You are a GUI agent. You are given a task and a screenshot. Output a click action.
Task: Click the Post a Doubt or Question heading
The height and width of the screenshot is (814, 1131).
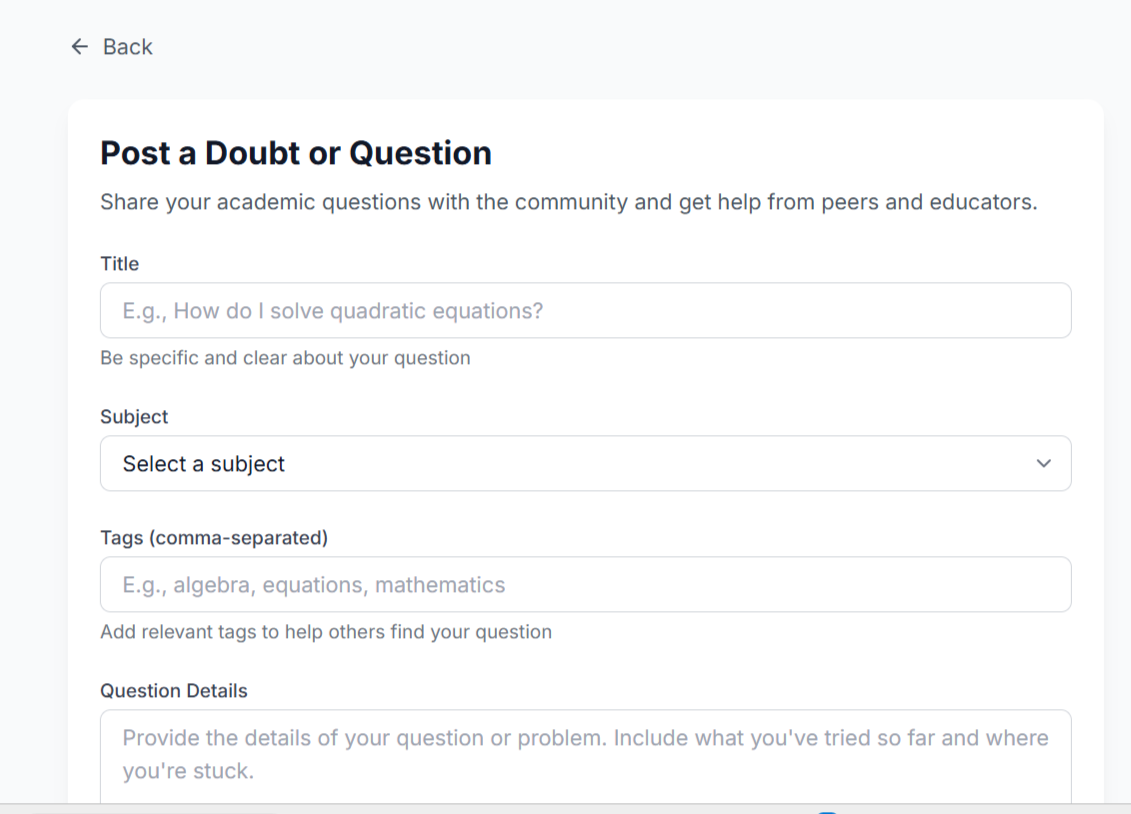click(x=296, y=153)
